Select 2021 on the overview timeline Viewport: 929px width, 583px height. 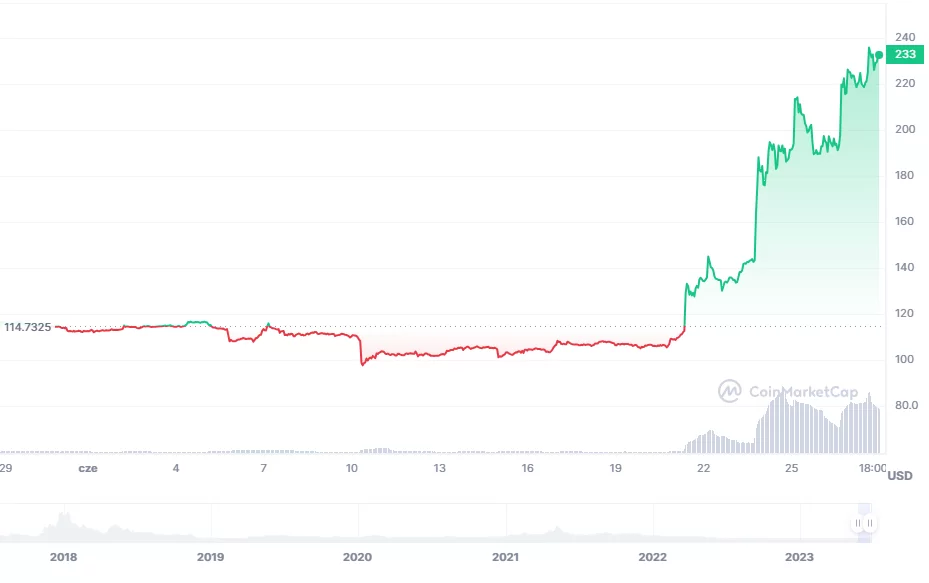pos(505,556)
